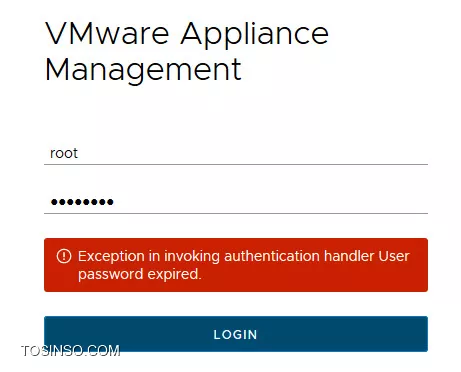Click the word root in username box

[x=64, y=153]
